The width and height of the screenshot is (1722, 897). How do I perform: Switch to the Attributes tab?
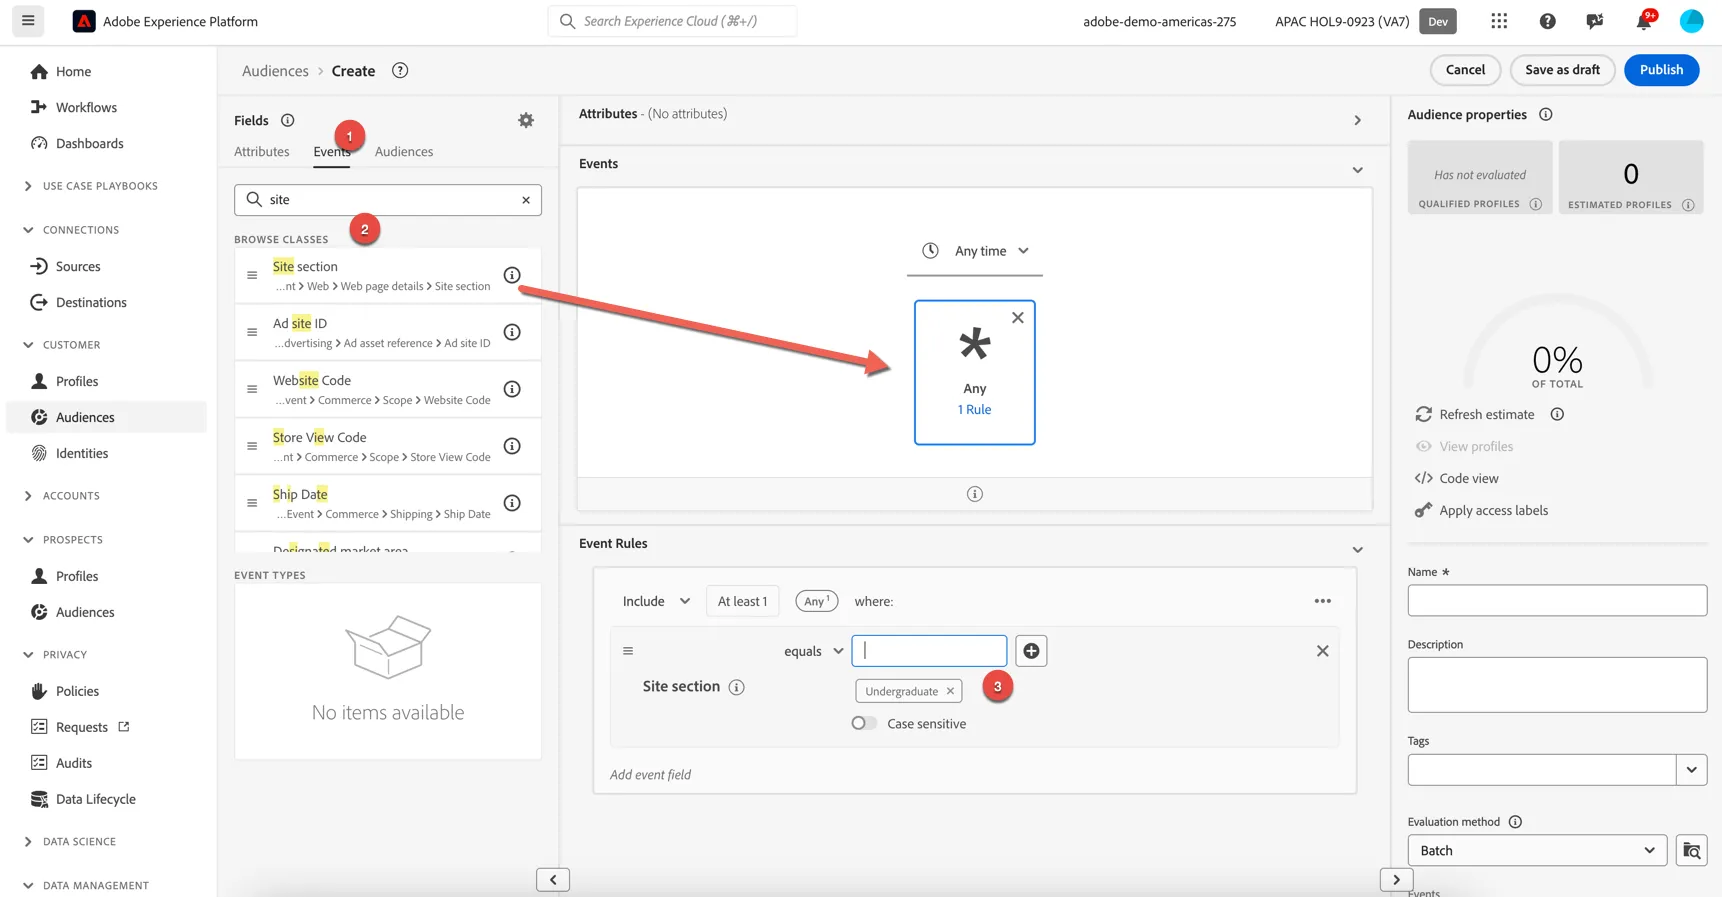(262, 152)
